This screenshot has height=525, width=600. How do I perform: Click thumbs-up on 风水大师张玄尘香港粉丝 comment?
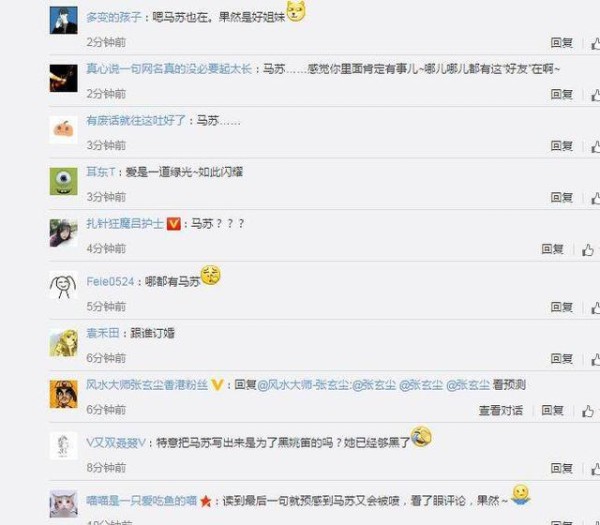pyautogui.click(x=588, y=411)
